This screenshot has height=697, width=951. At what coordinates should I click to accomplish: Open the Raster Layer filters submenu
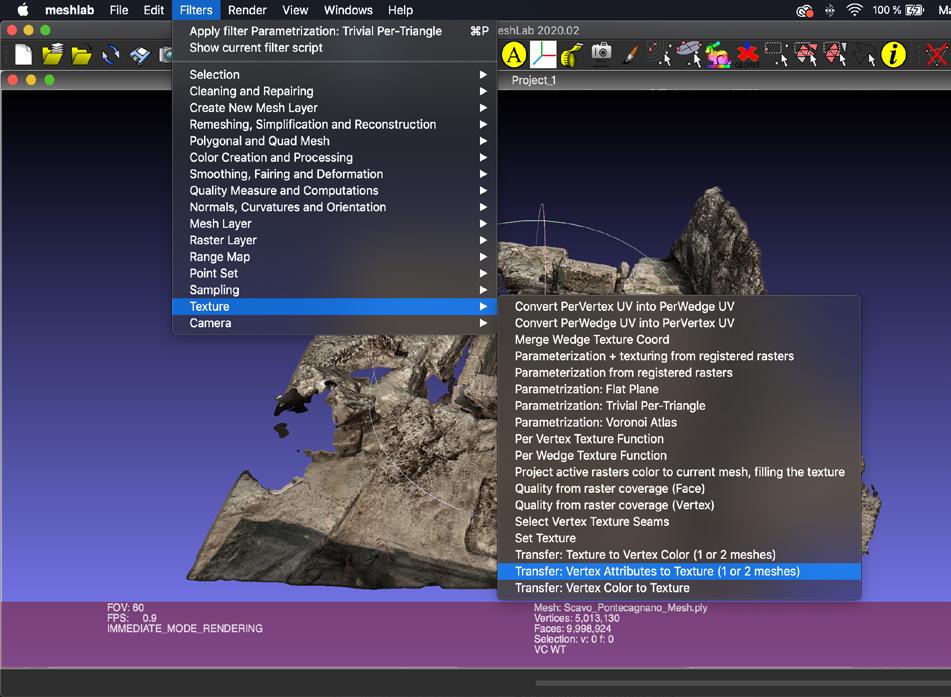335,240
